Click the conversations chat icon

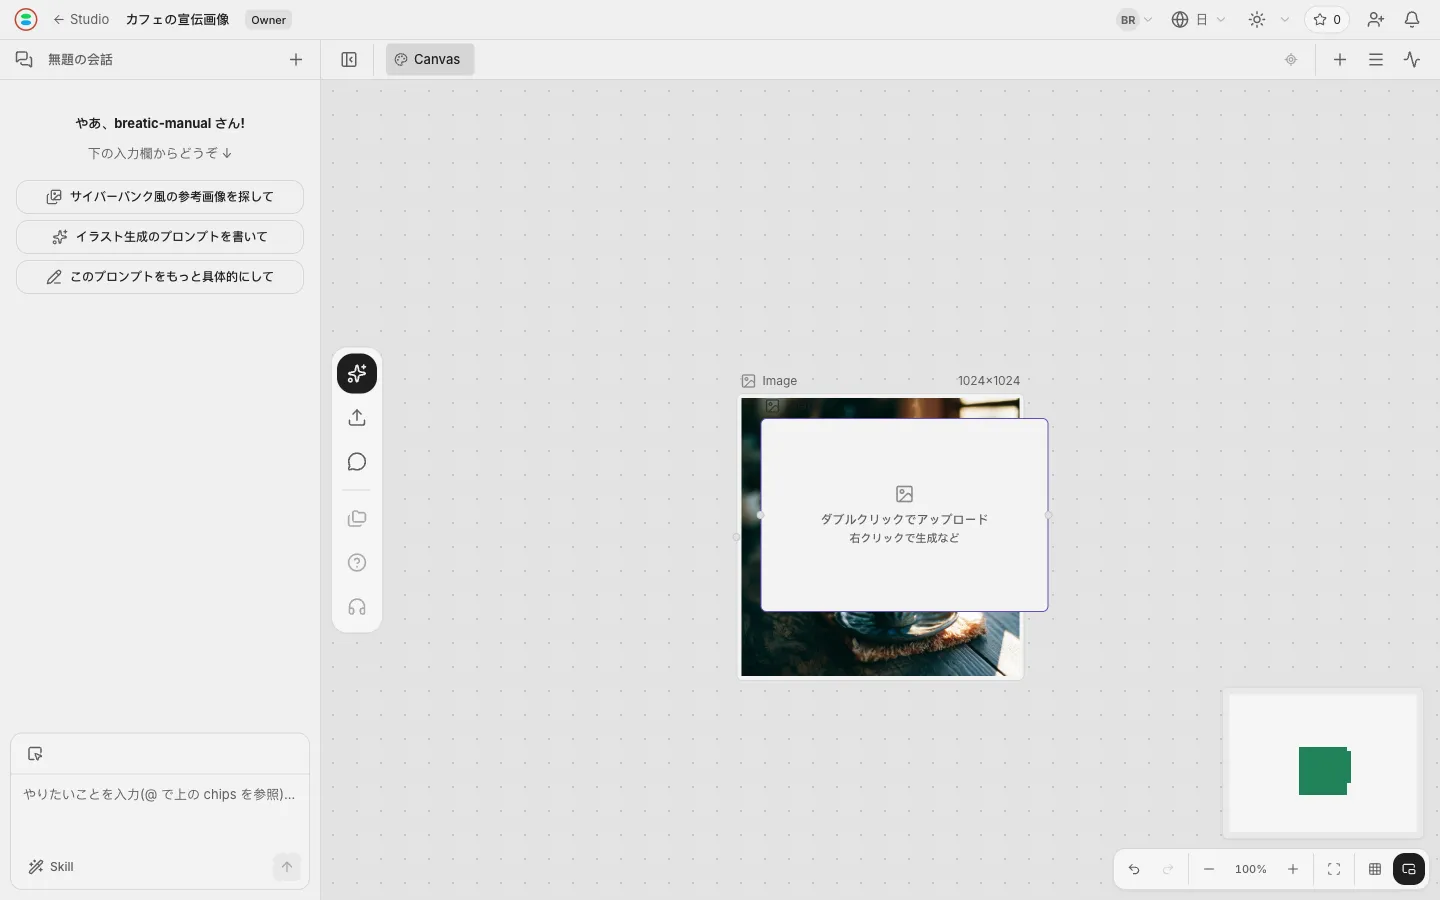24,60
